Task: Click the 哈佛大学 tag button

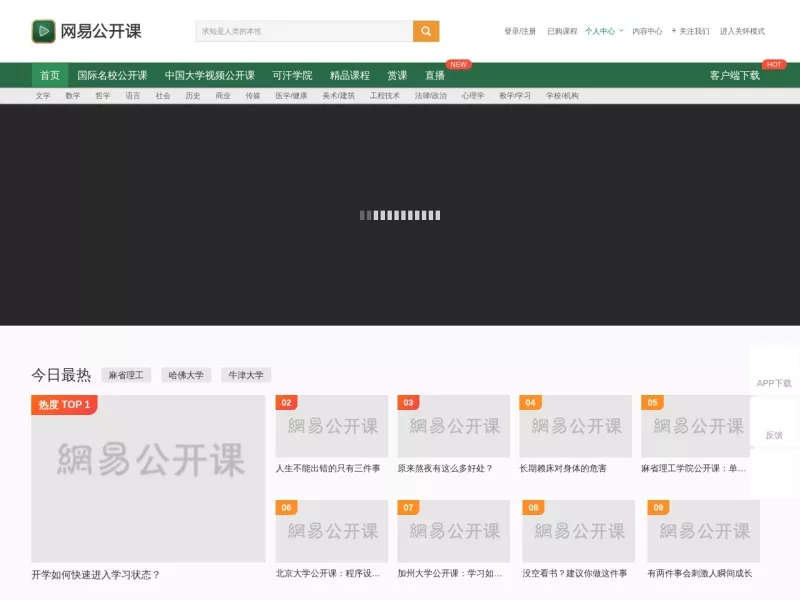Action: [x=186, y=376]
